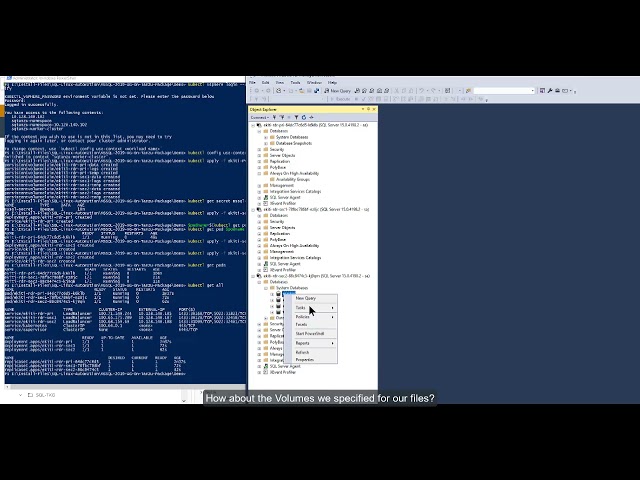This screenshot has height=480, width=640.
Task: Toggle auto-hide pin on Object Explorer panel
Action: (368, 109)
